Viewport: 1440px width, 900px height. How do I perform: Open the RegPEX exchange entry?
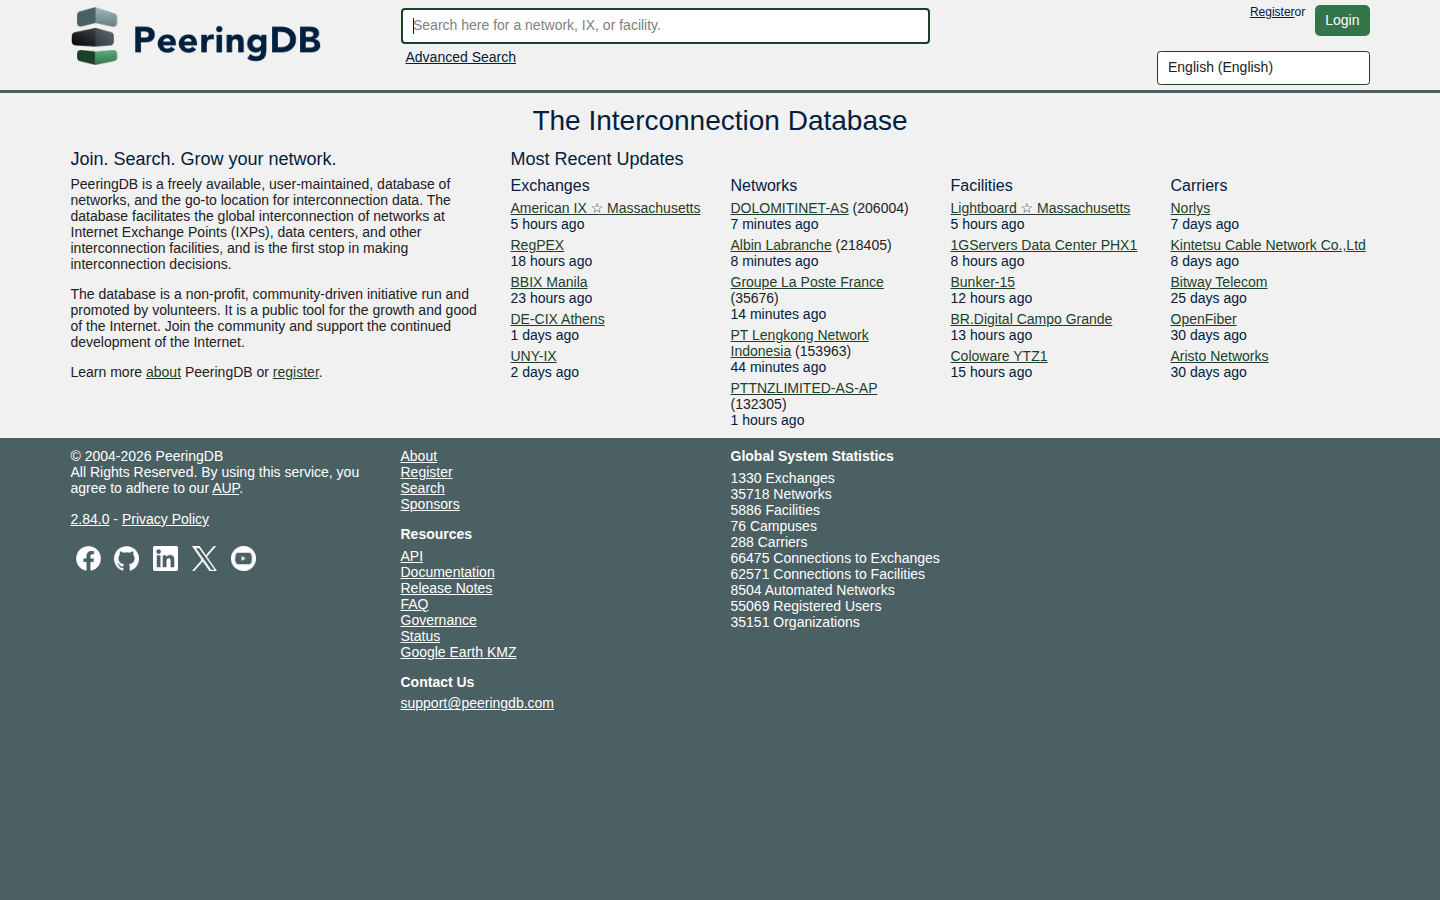(x=537, y=245)
